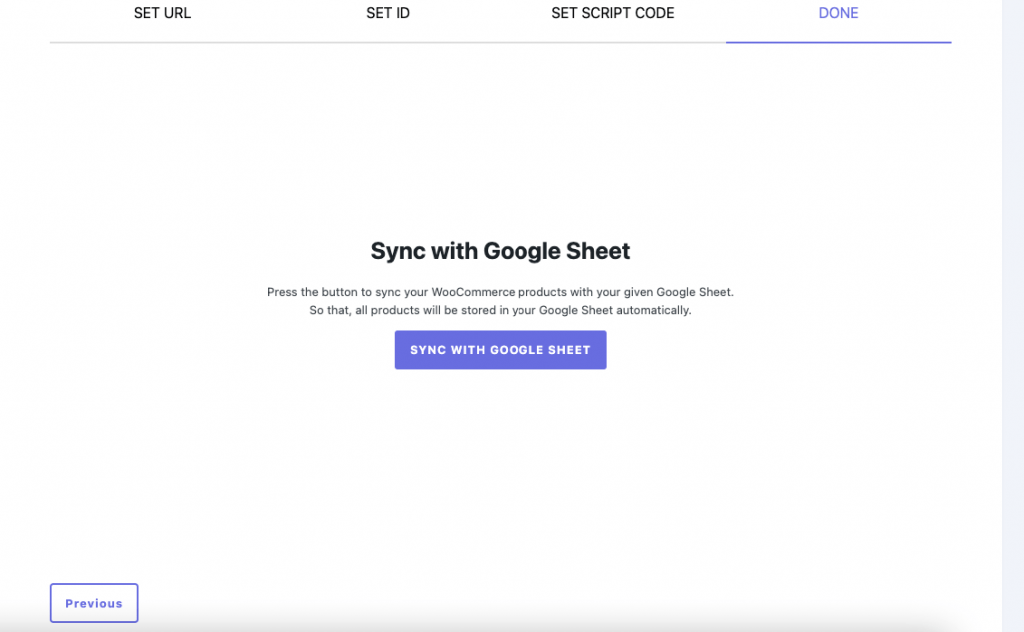Click the SYNC WITH GOOGLE SHEET button

point(500,350)
